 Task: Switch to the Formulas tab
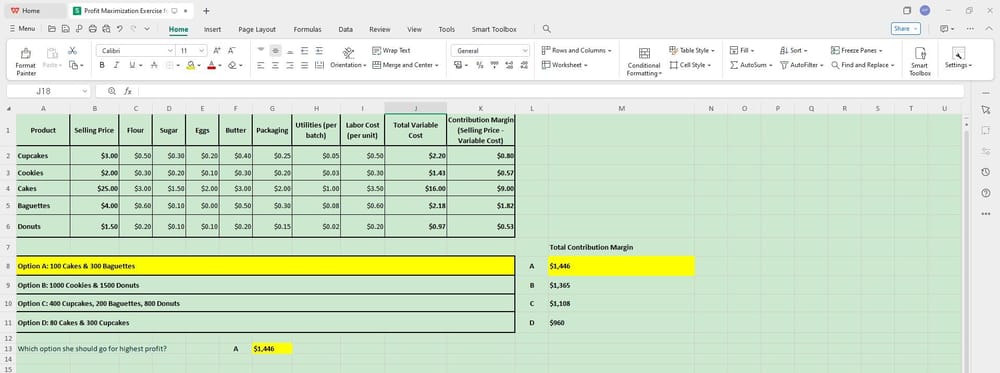pos(307,29)
